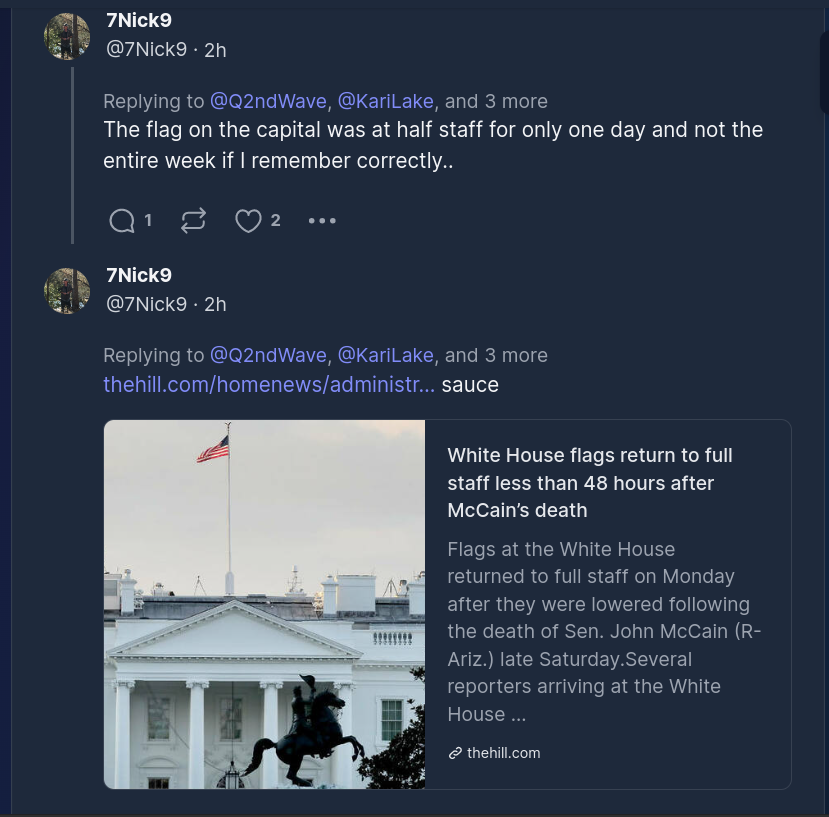The width and height of the screenshot is (829, 817).
Task: Click the White House flag preview image
Action: pos(265,604)
